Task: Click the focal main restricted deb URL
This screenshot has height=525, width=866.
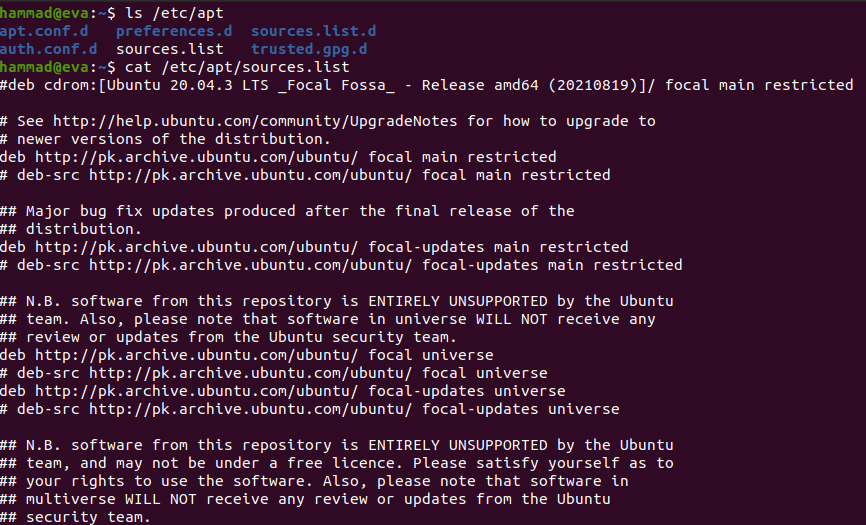Action: point(197,157)
